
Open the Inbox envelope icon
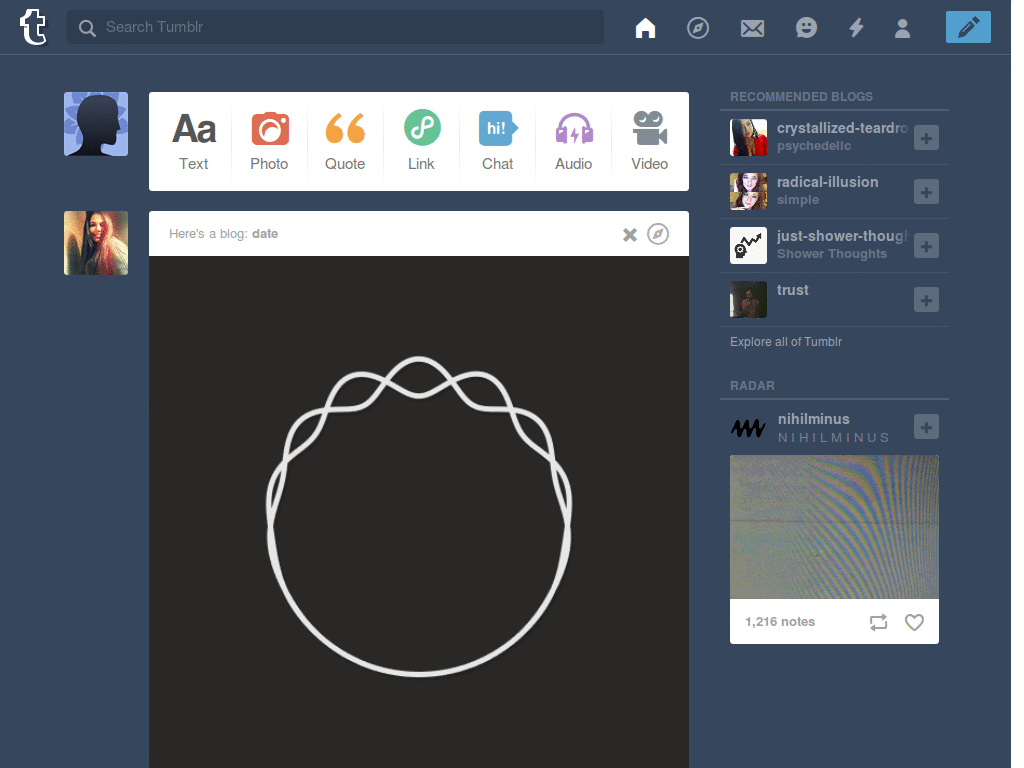point(752,28)
